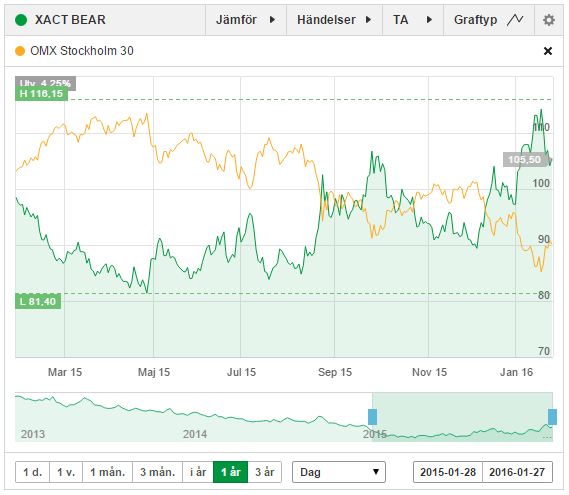The width and height of the screenshot is (569, 495).
Task: Click the H 116,15 high label
Action: click(41, 94)
